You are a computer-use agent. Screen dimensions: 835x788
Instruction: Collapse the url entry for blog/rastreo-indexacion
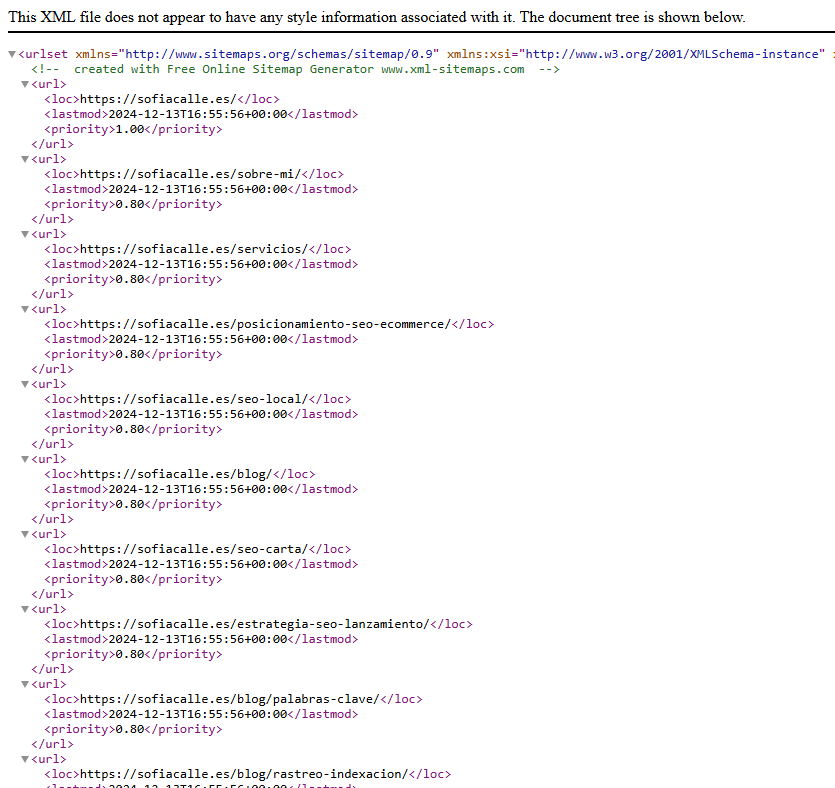pyautogui.click(x=25, y=759)
